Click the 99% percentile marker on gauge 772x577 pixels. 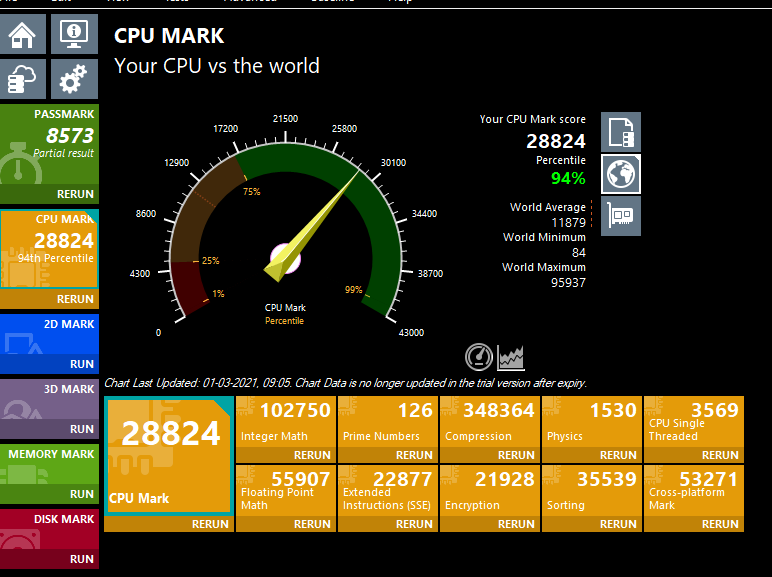click(354, 289)
